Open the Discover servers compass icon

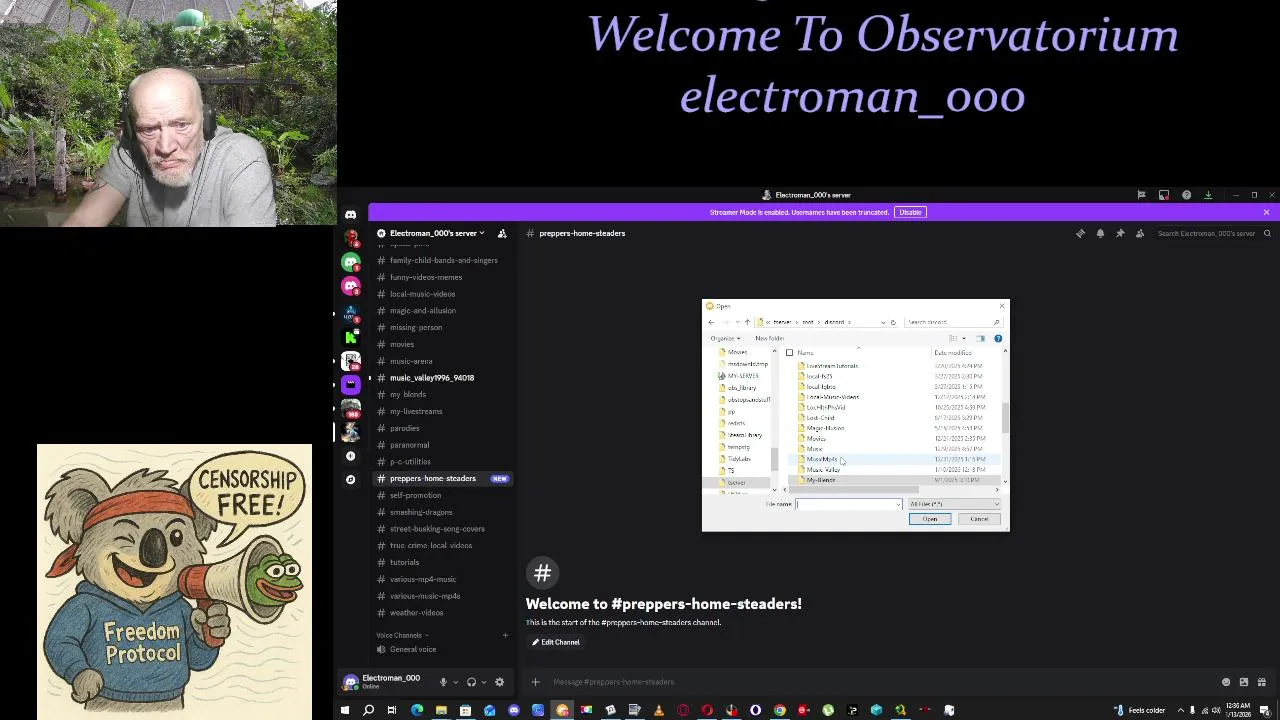[x=350, y=480]
